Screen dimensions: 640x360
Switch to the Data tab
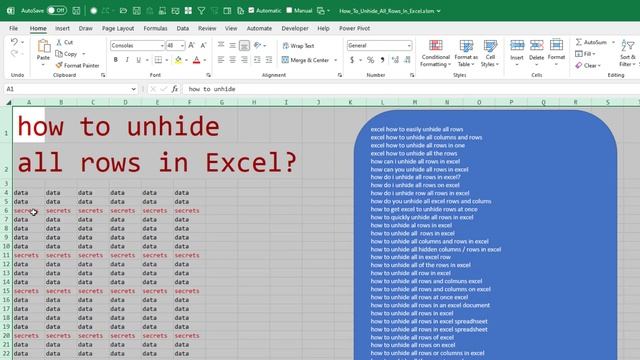[182, 28]
